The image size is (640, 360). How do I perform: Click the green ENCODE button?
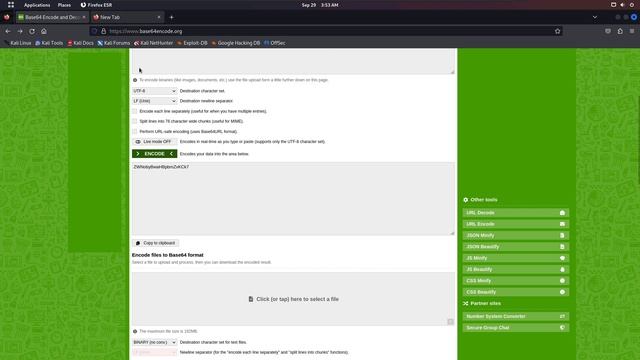(x=154, y=154)
